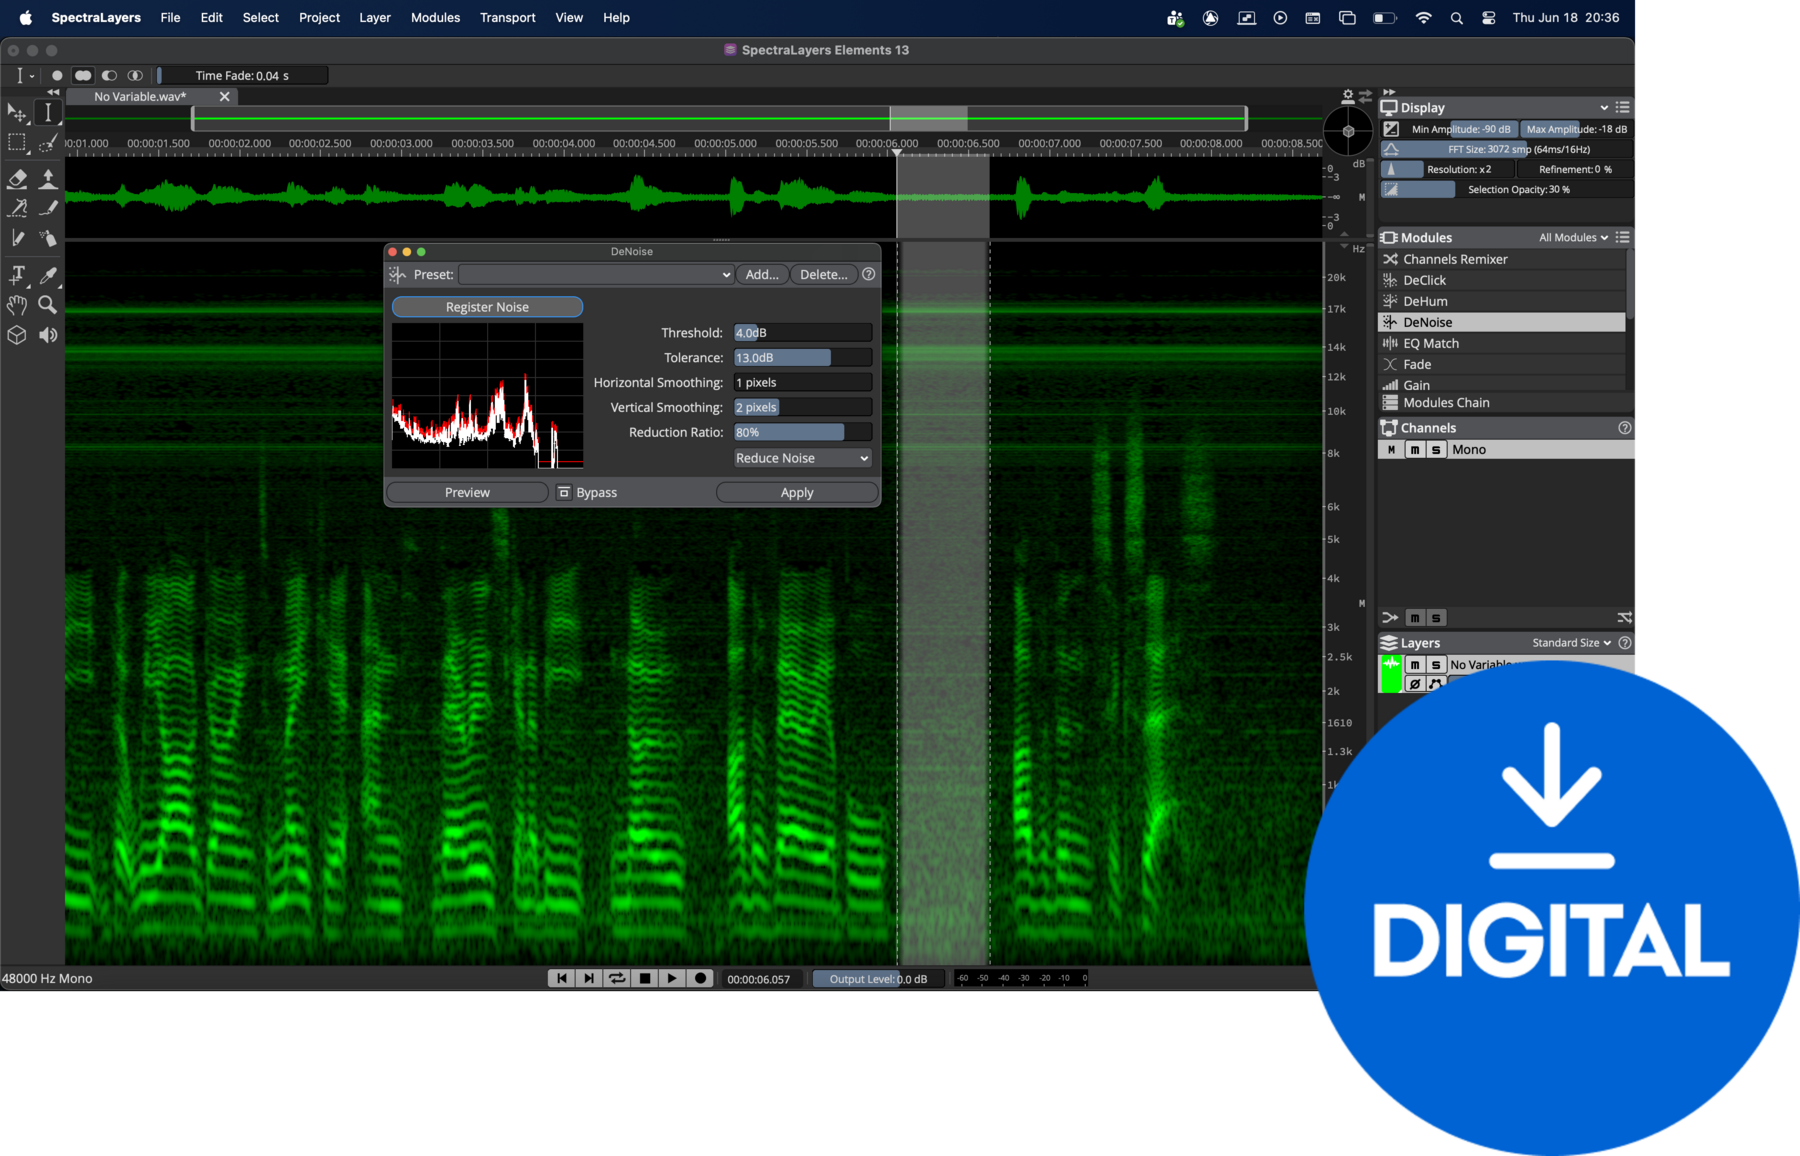The height and width of the screenshot is (1156, 1800).
Task: Select the brush selection tool
Action: [x=47, y=143]
